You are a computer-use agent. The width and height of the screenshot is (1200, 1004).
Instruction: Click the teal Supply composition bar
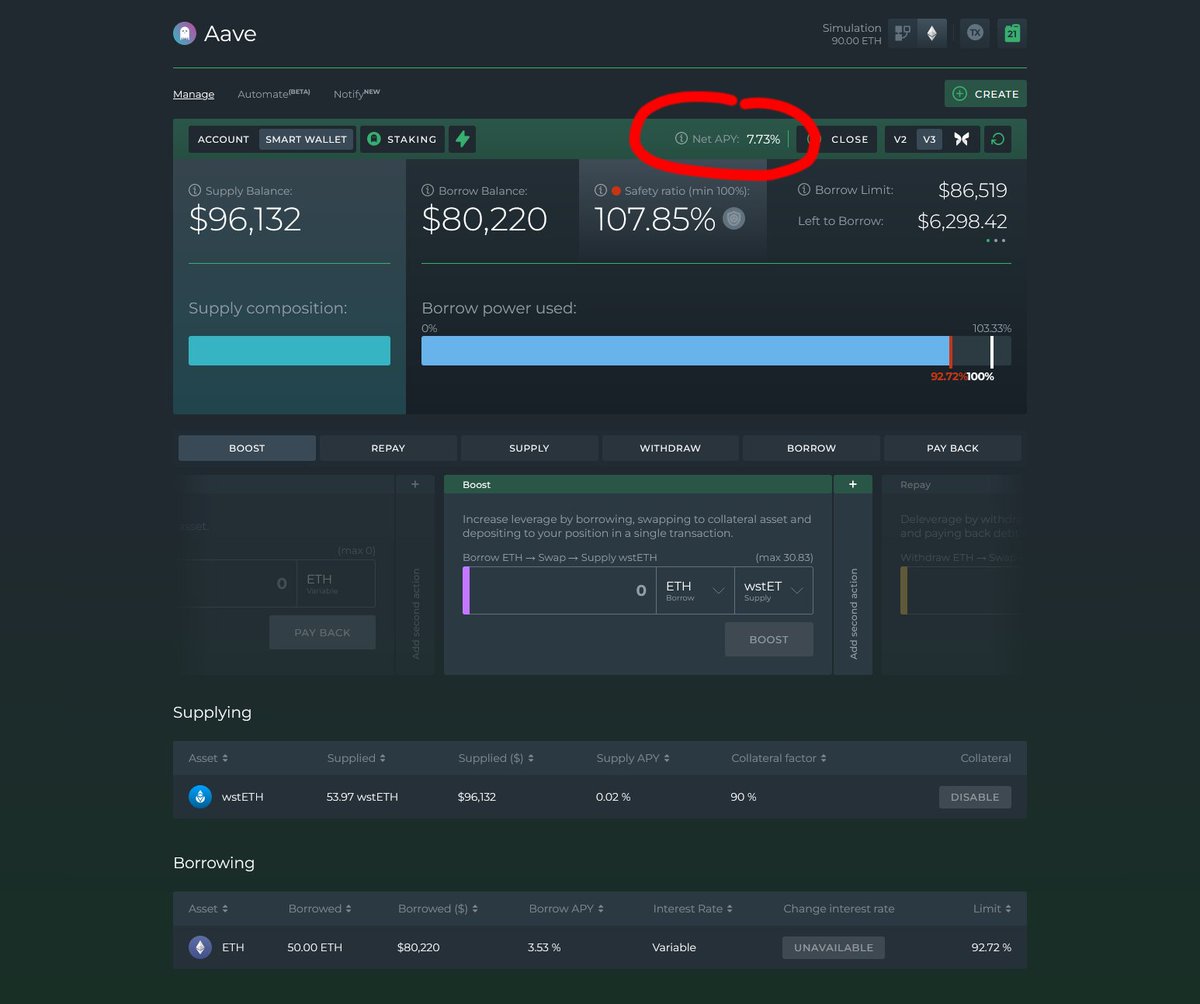pos(289,351)
